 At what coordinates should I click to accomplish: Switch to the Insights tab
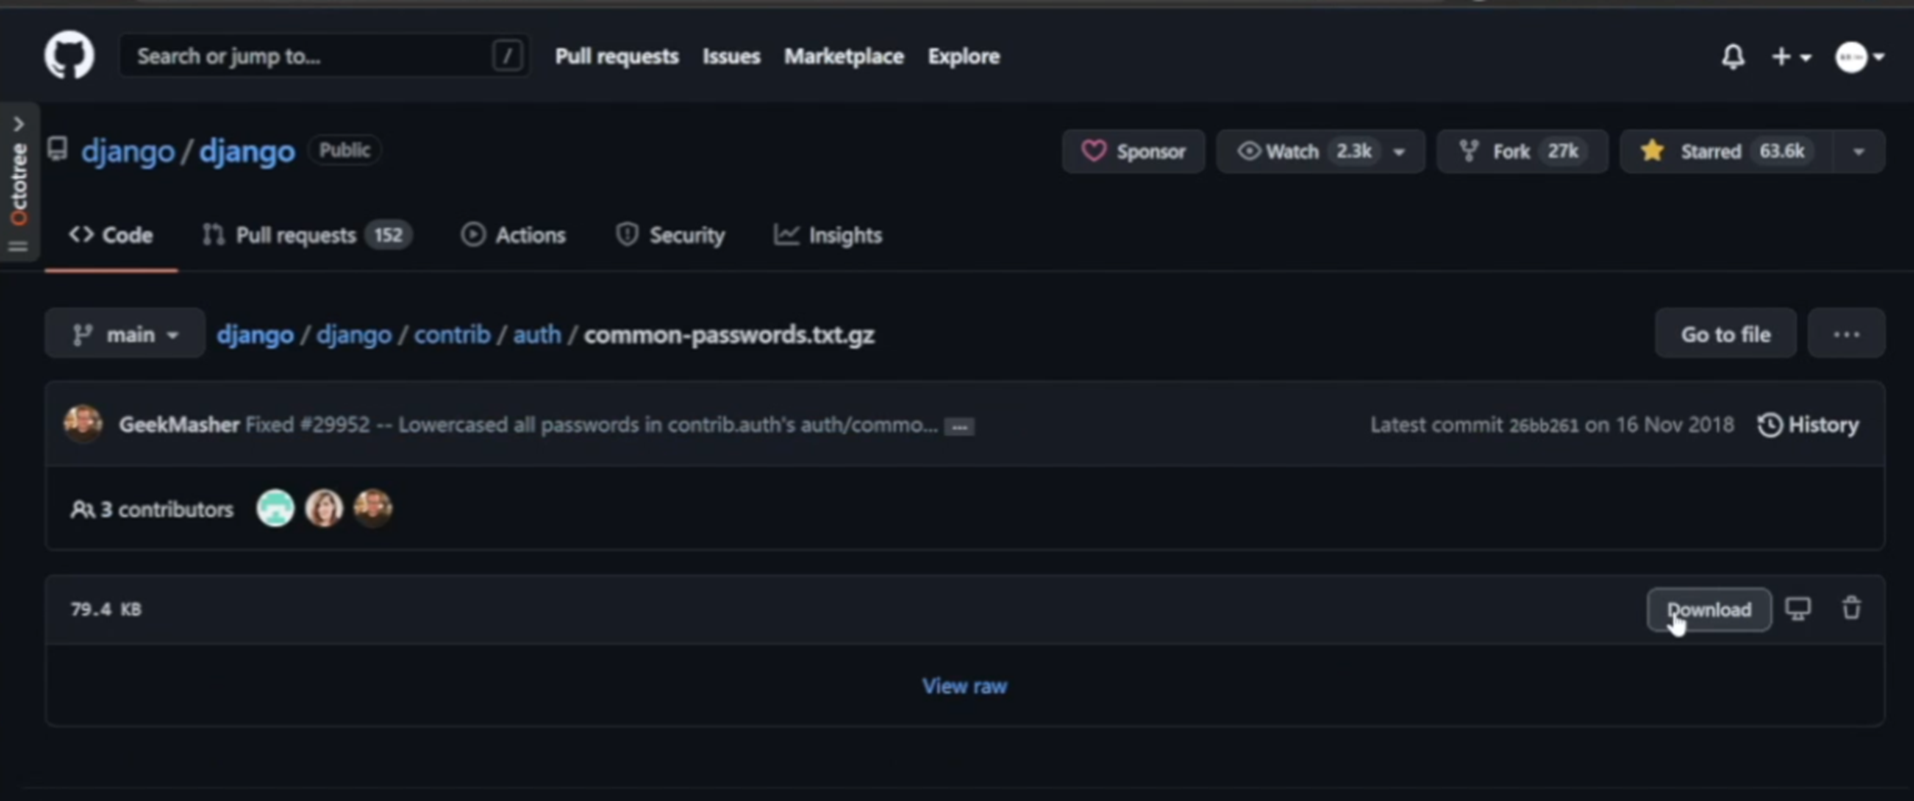point(828,235)
